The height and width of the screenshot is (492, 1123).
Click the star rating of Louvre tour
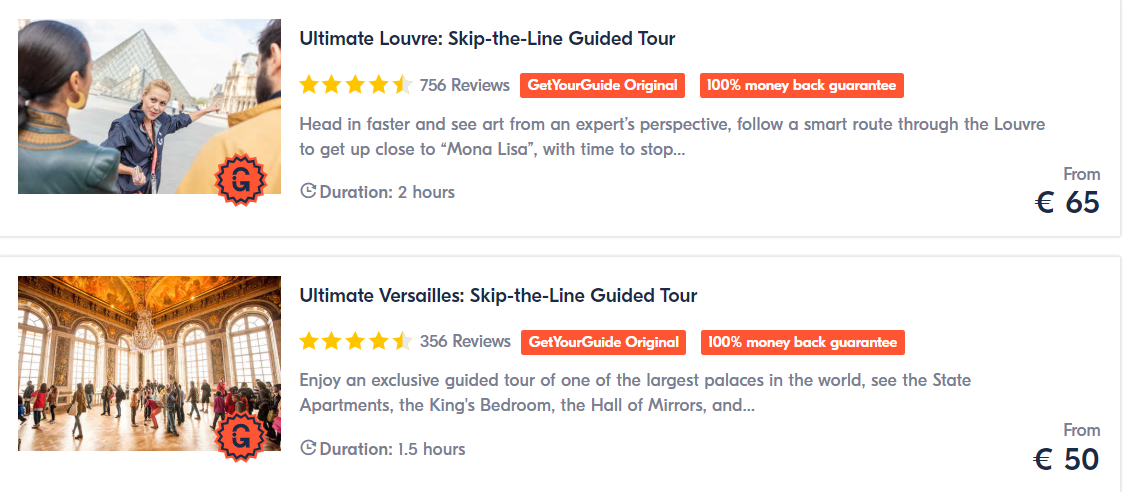coord(356,85)
